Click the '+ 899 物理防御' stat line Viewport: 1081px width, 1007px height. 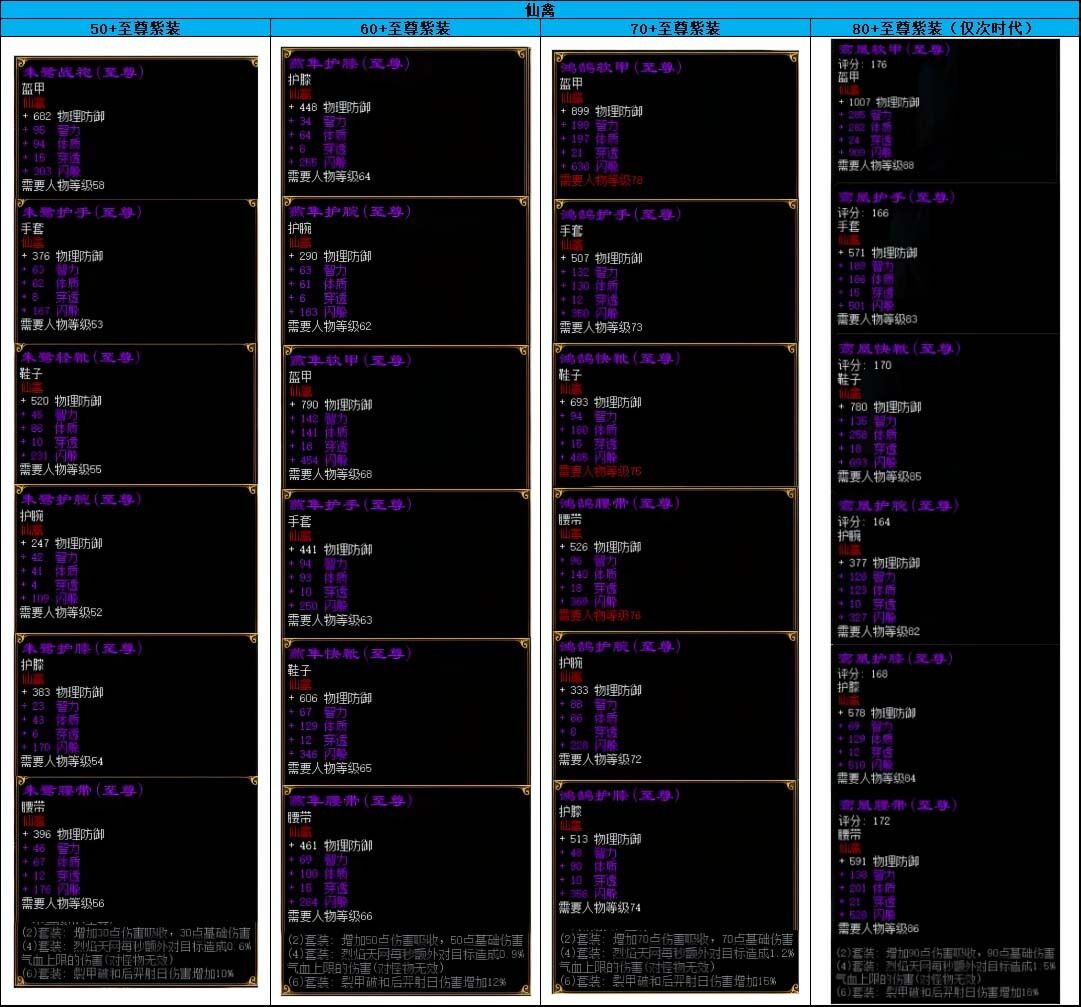click(601, 111)
